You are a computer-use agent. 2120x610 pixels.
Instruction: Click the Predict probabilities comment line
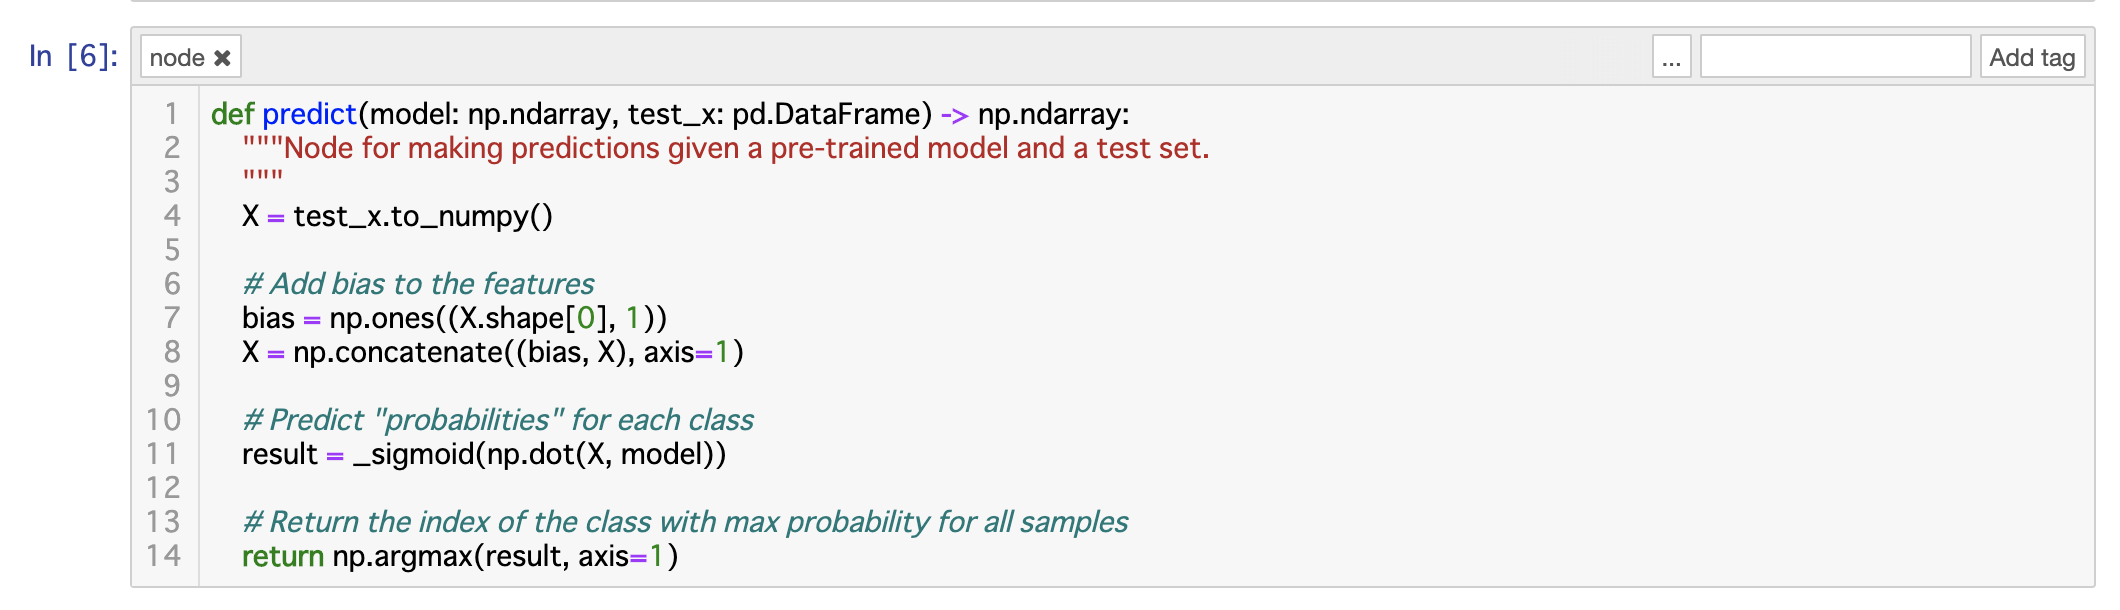click(x=498, y=420)
